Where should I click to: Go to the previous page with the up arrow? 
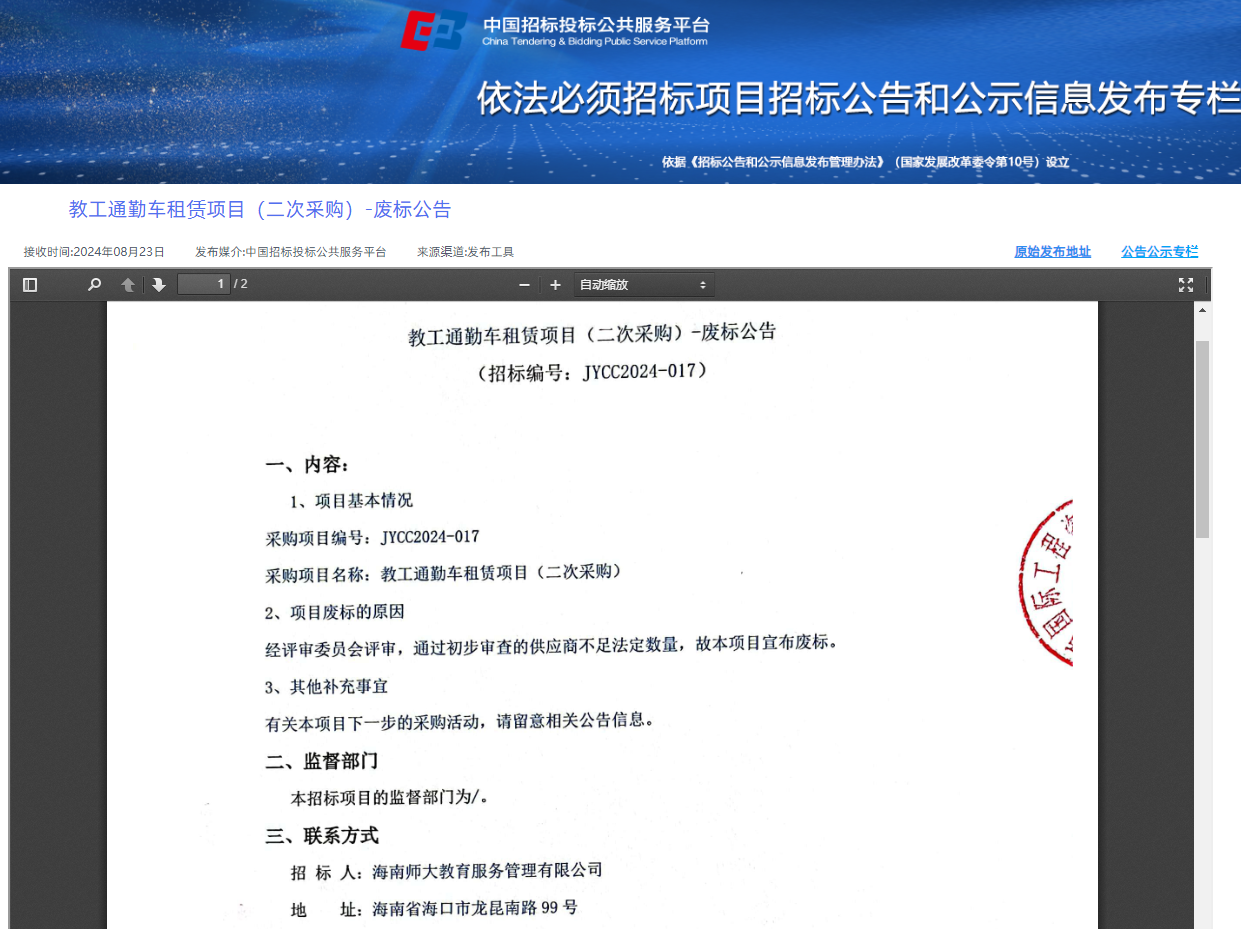[x=128, y=284]
